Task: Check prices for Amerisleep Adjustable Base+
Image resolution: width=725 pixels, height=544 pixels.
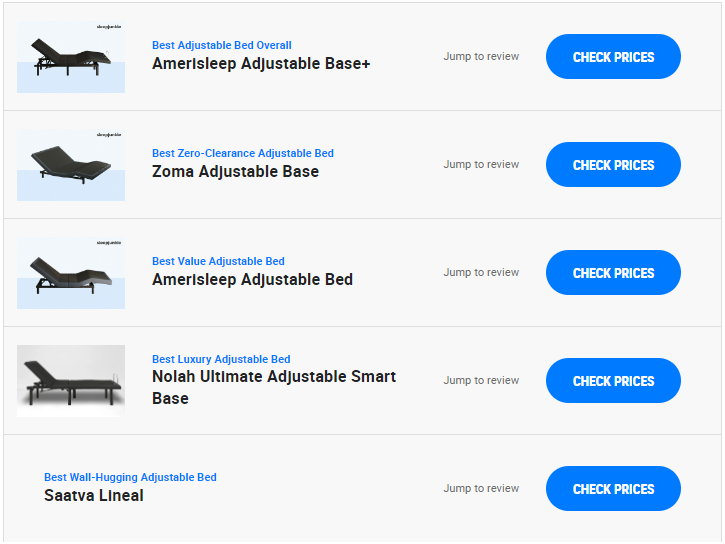Action: click(613, 57)
